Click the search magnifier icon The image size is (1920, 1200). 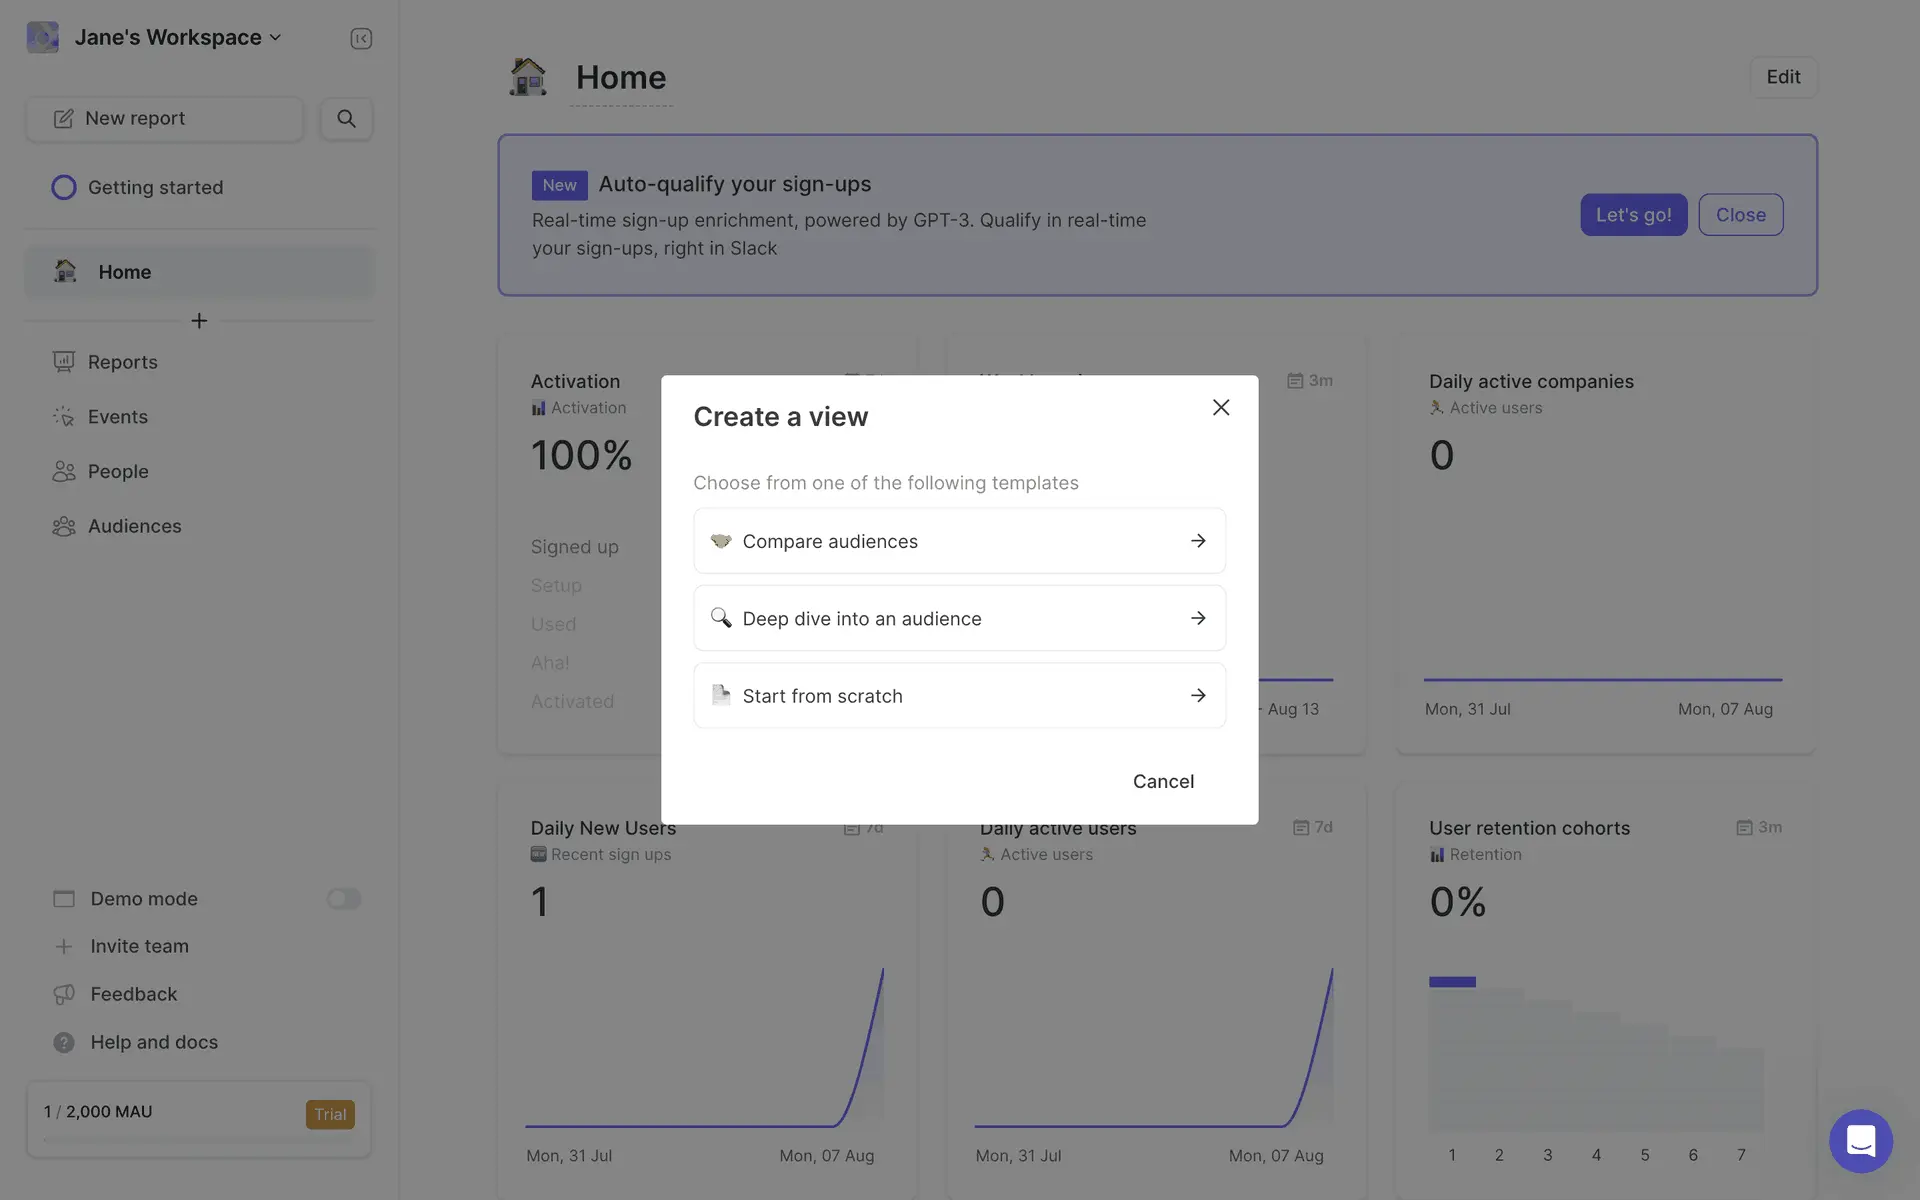click(x=346, y=118)
